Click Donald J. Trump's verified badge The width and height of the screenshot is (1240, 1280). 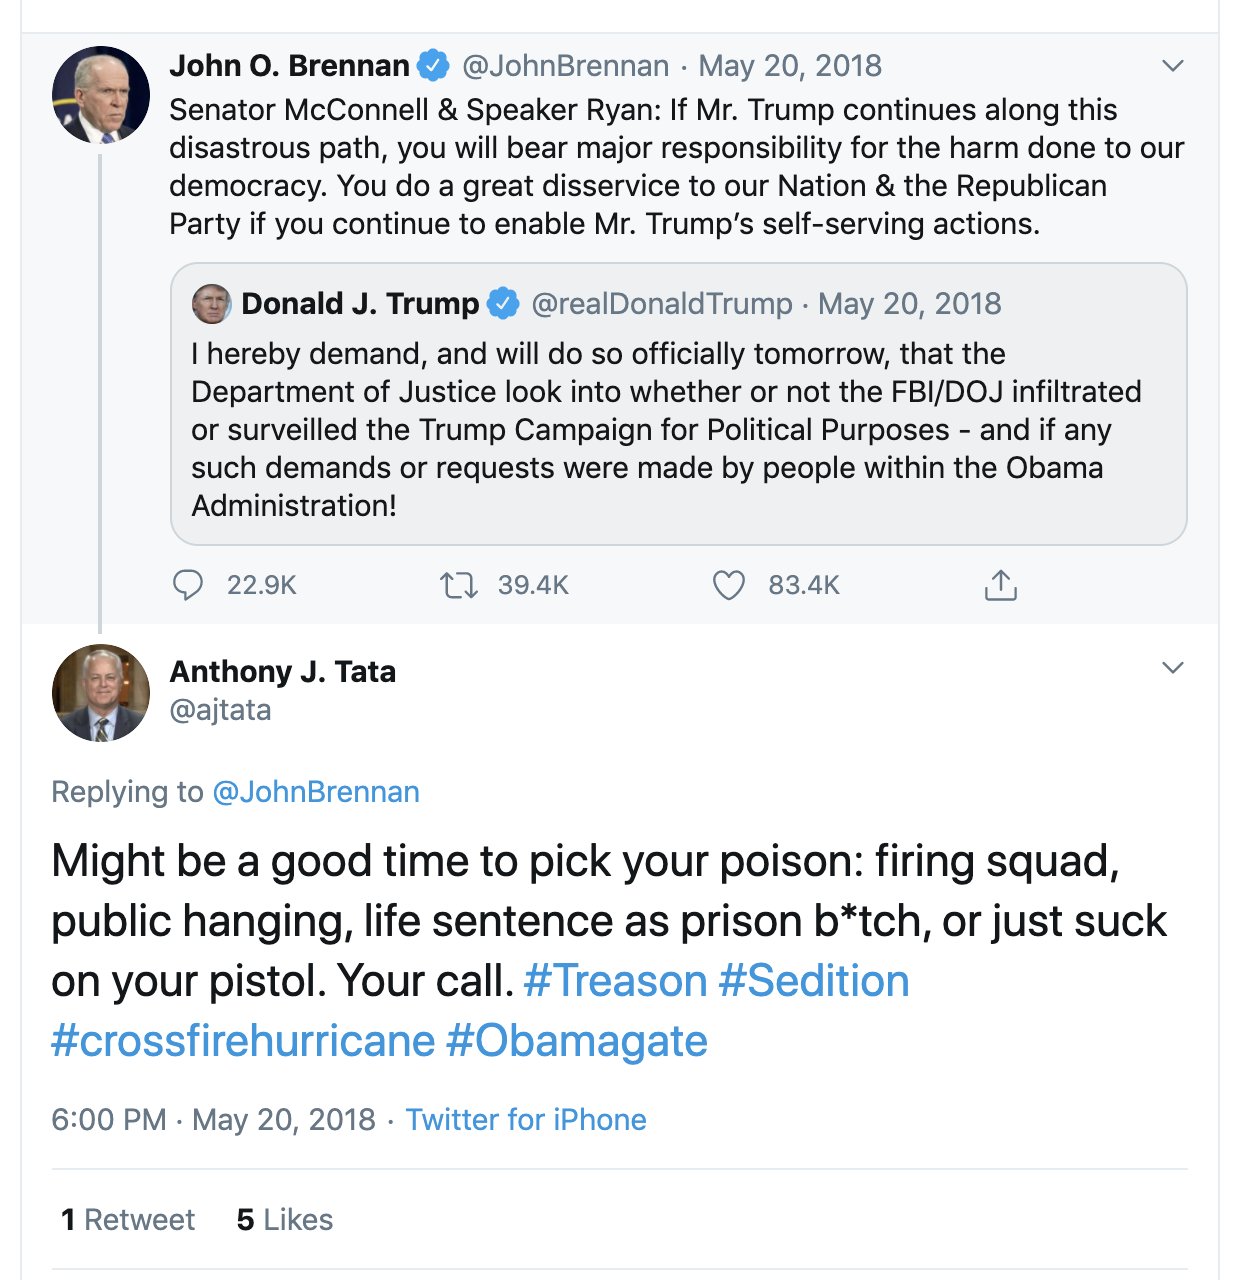tap(503, 303)
